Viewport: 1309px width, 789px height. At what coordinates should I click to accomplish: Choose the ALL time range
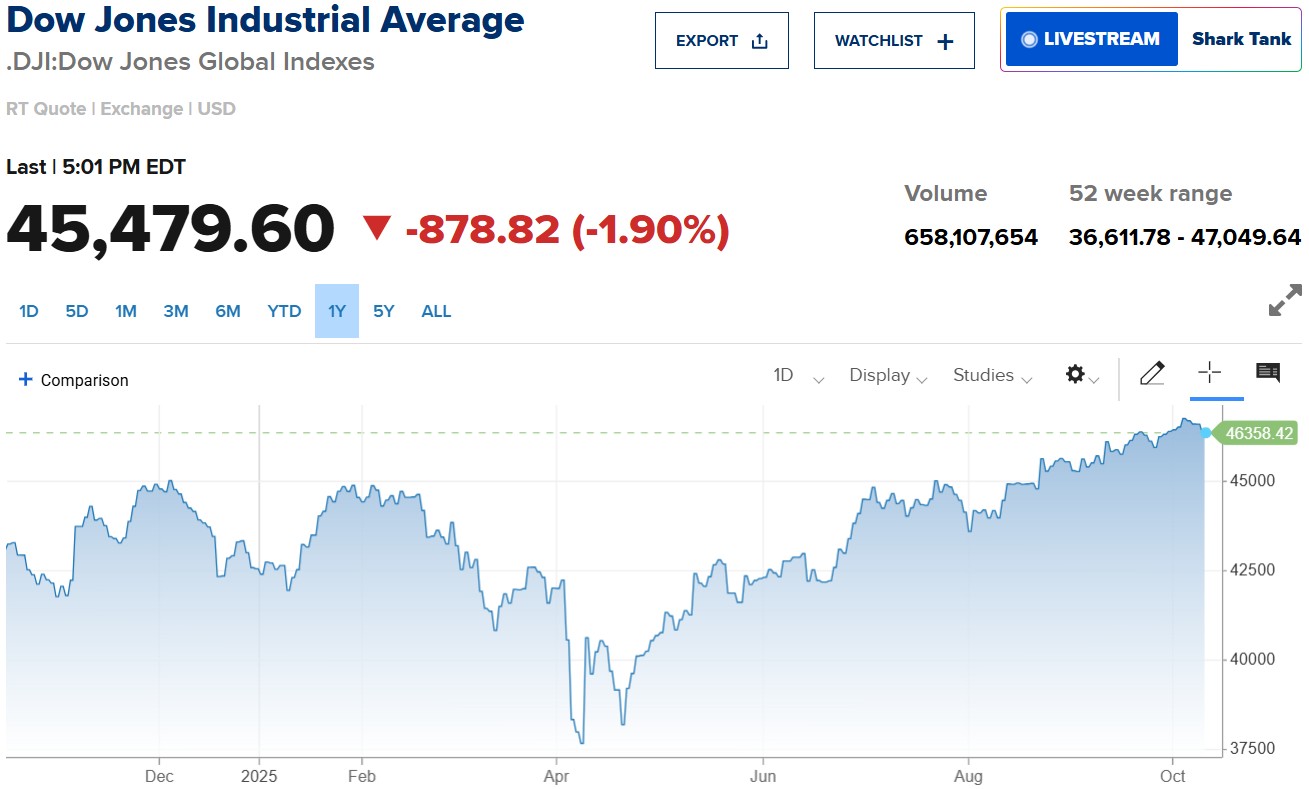click(x=436, y=311)
